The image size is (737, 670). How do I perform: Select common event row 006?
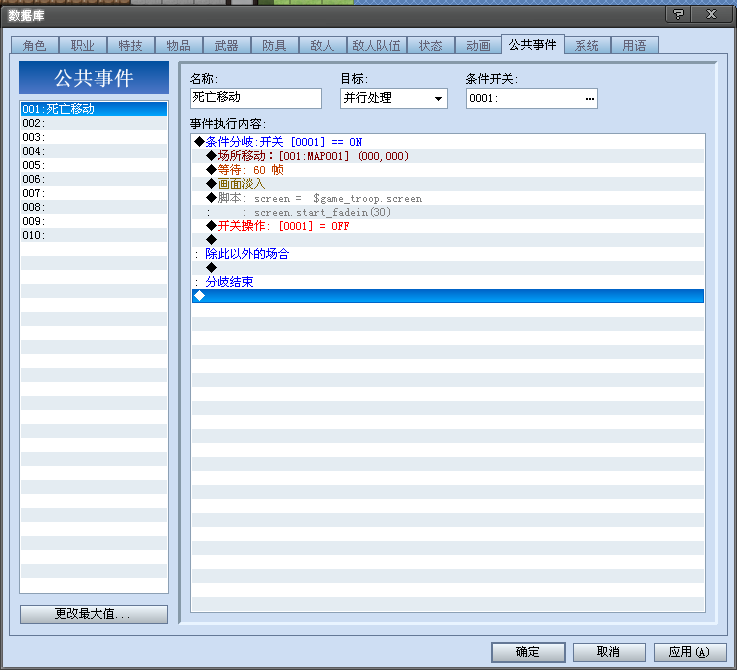pyautogui.click(x=94, y=179)
